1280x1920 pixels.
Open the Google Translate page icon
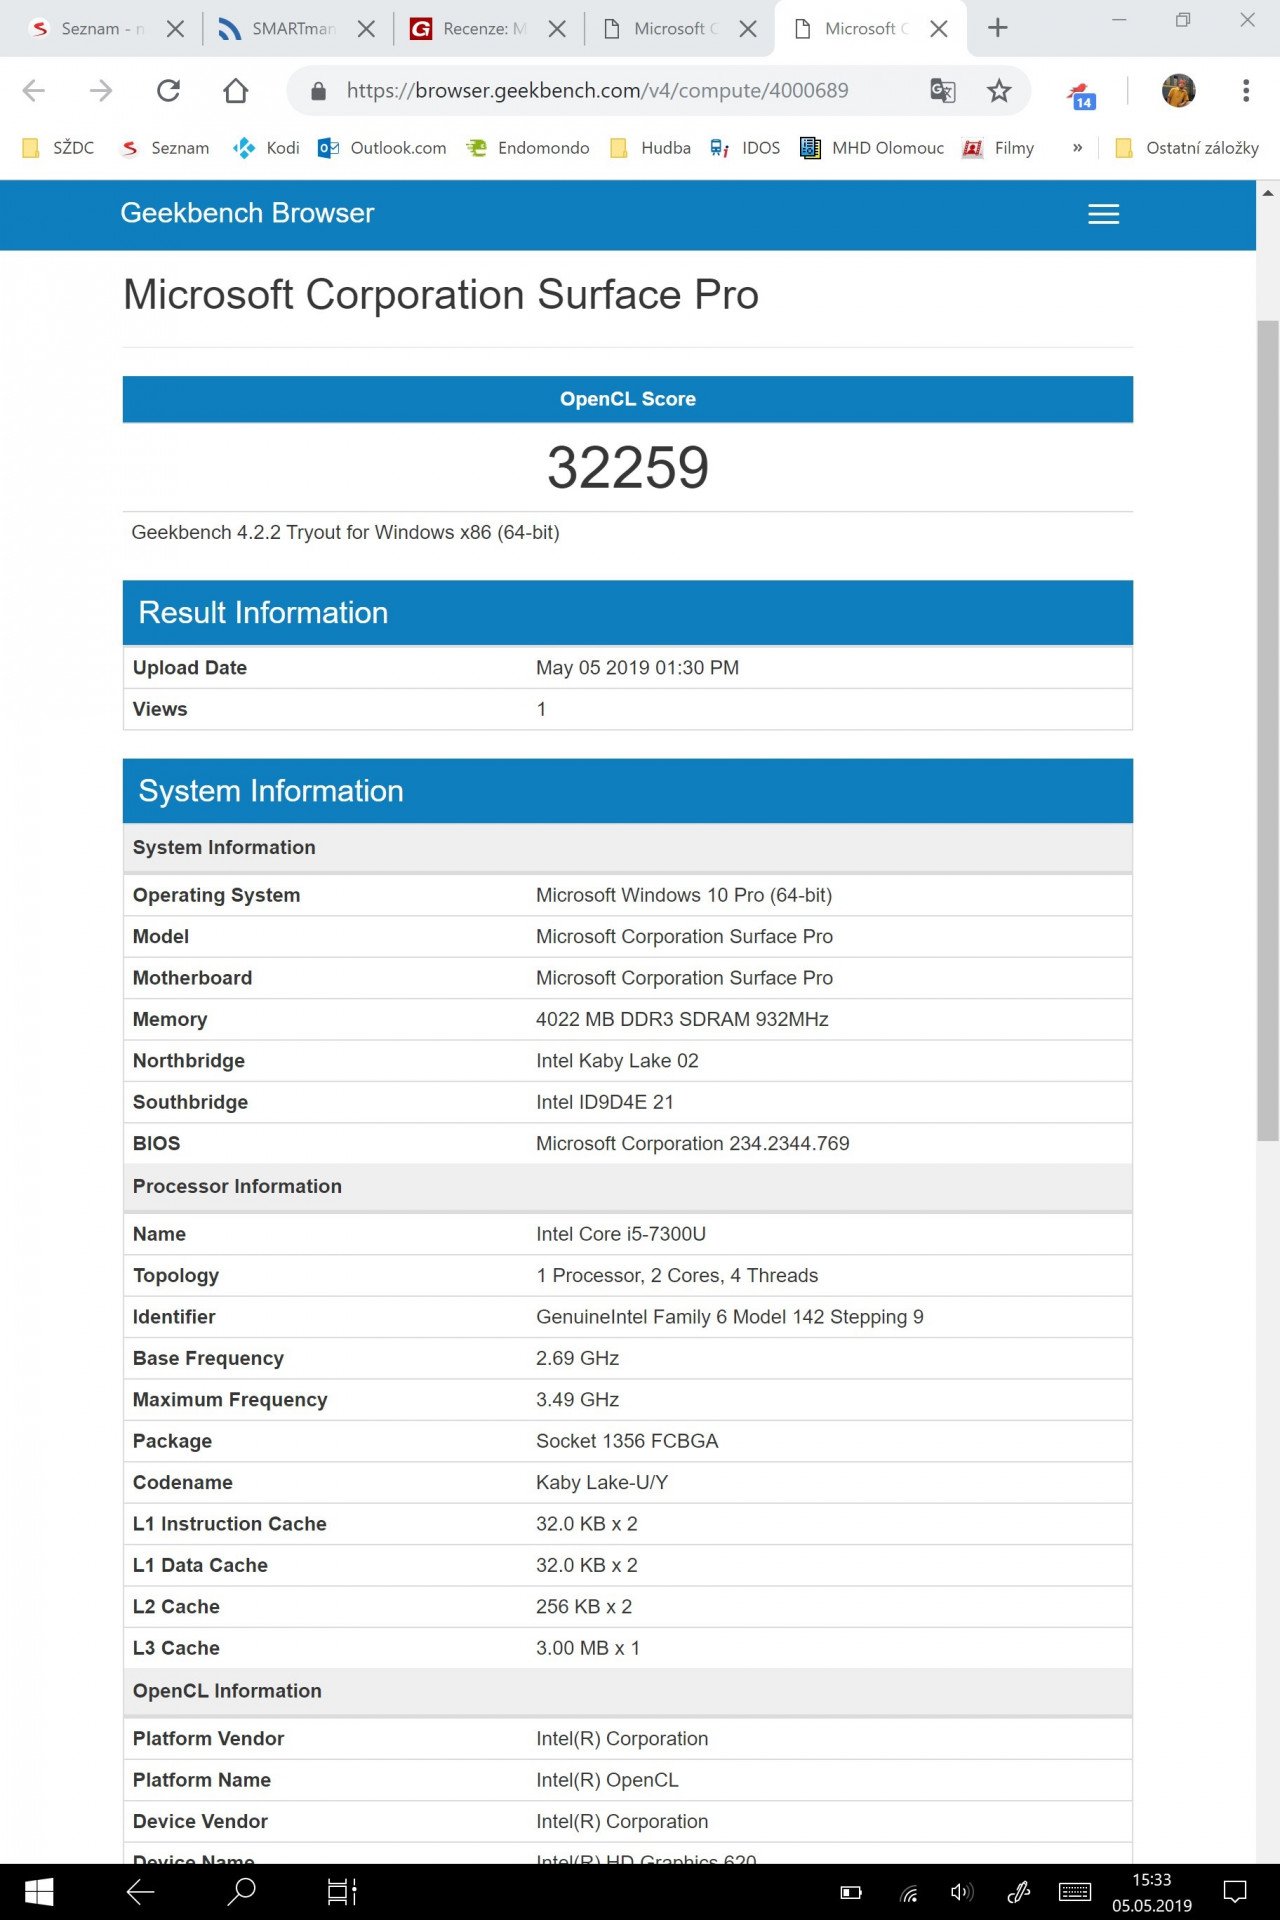[x=943, y=91]
